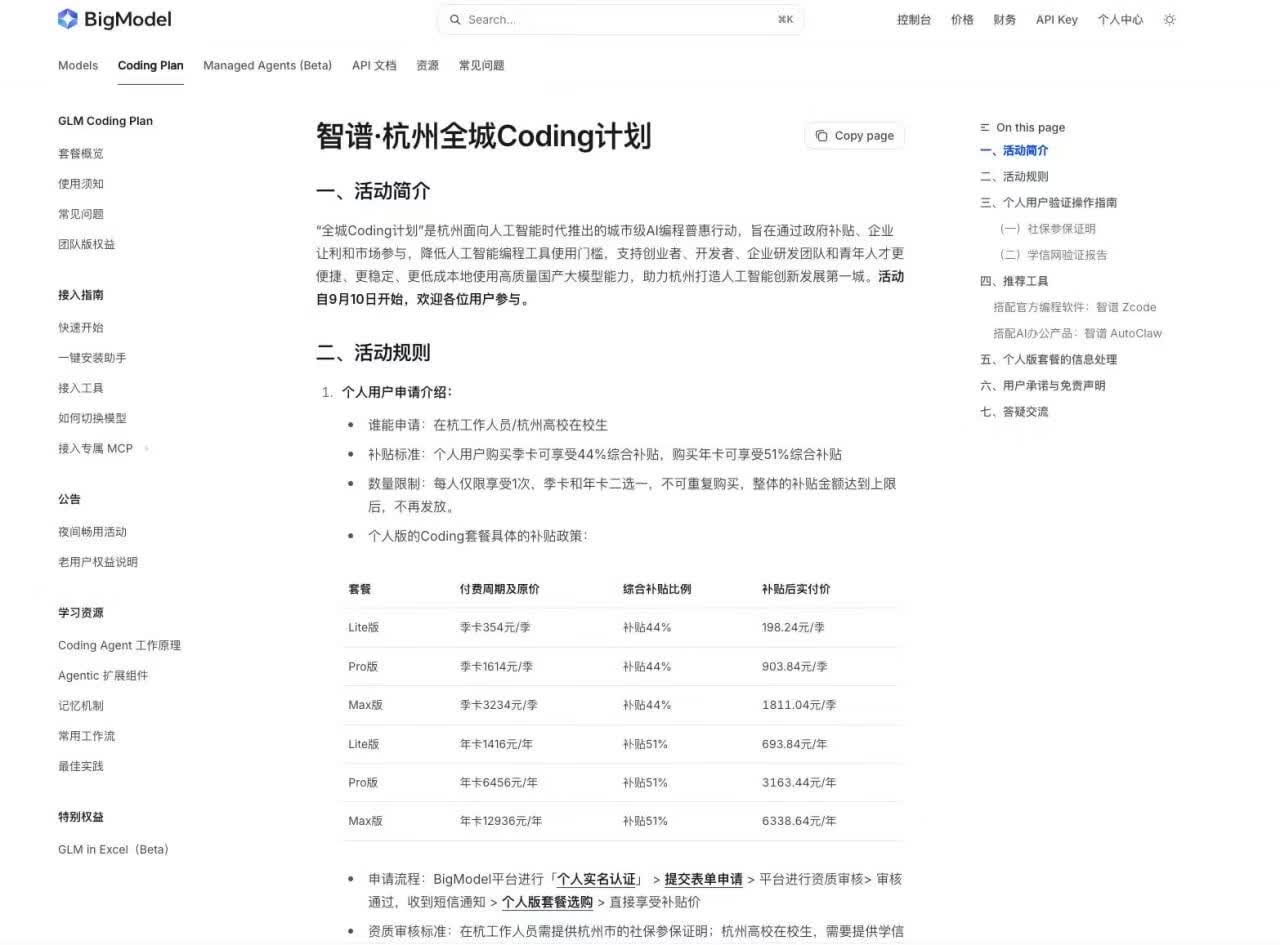
Task: Open sidebar 常见问题 under GLM Coding Plan
Action: 81,214
